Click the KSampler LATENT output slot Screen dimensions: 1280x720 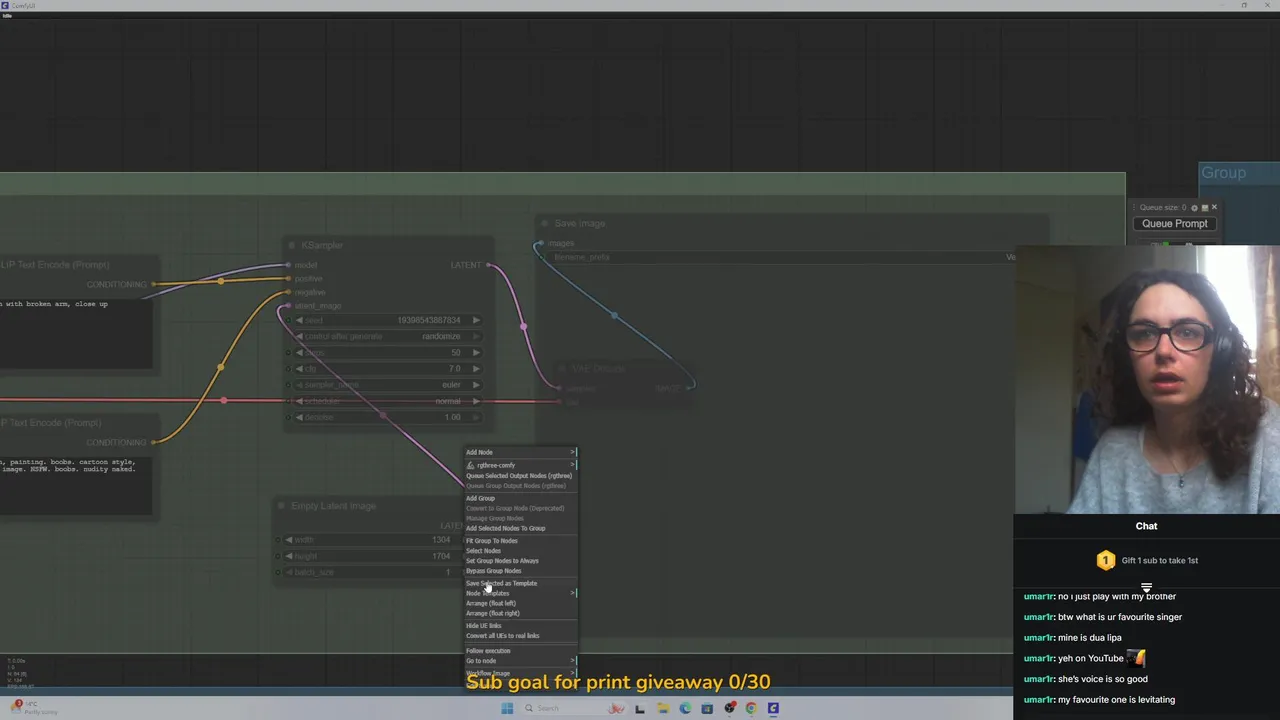coord(488,265)
